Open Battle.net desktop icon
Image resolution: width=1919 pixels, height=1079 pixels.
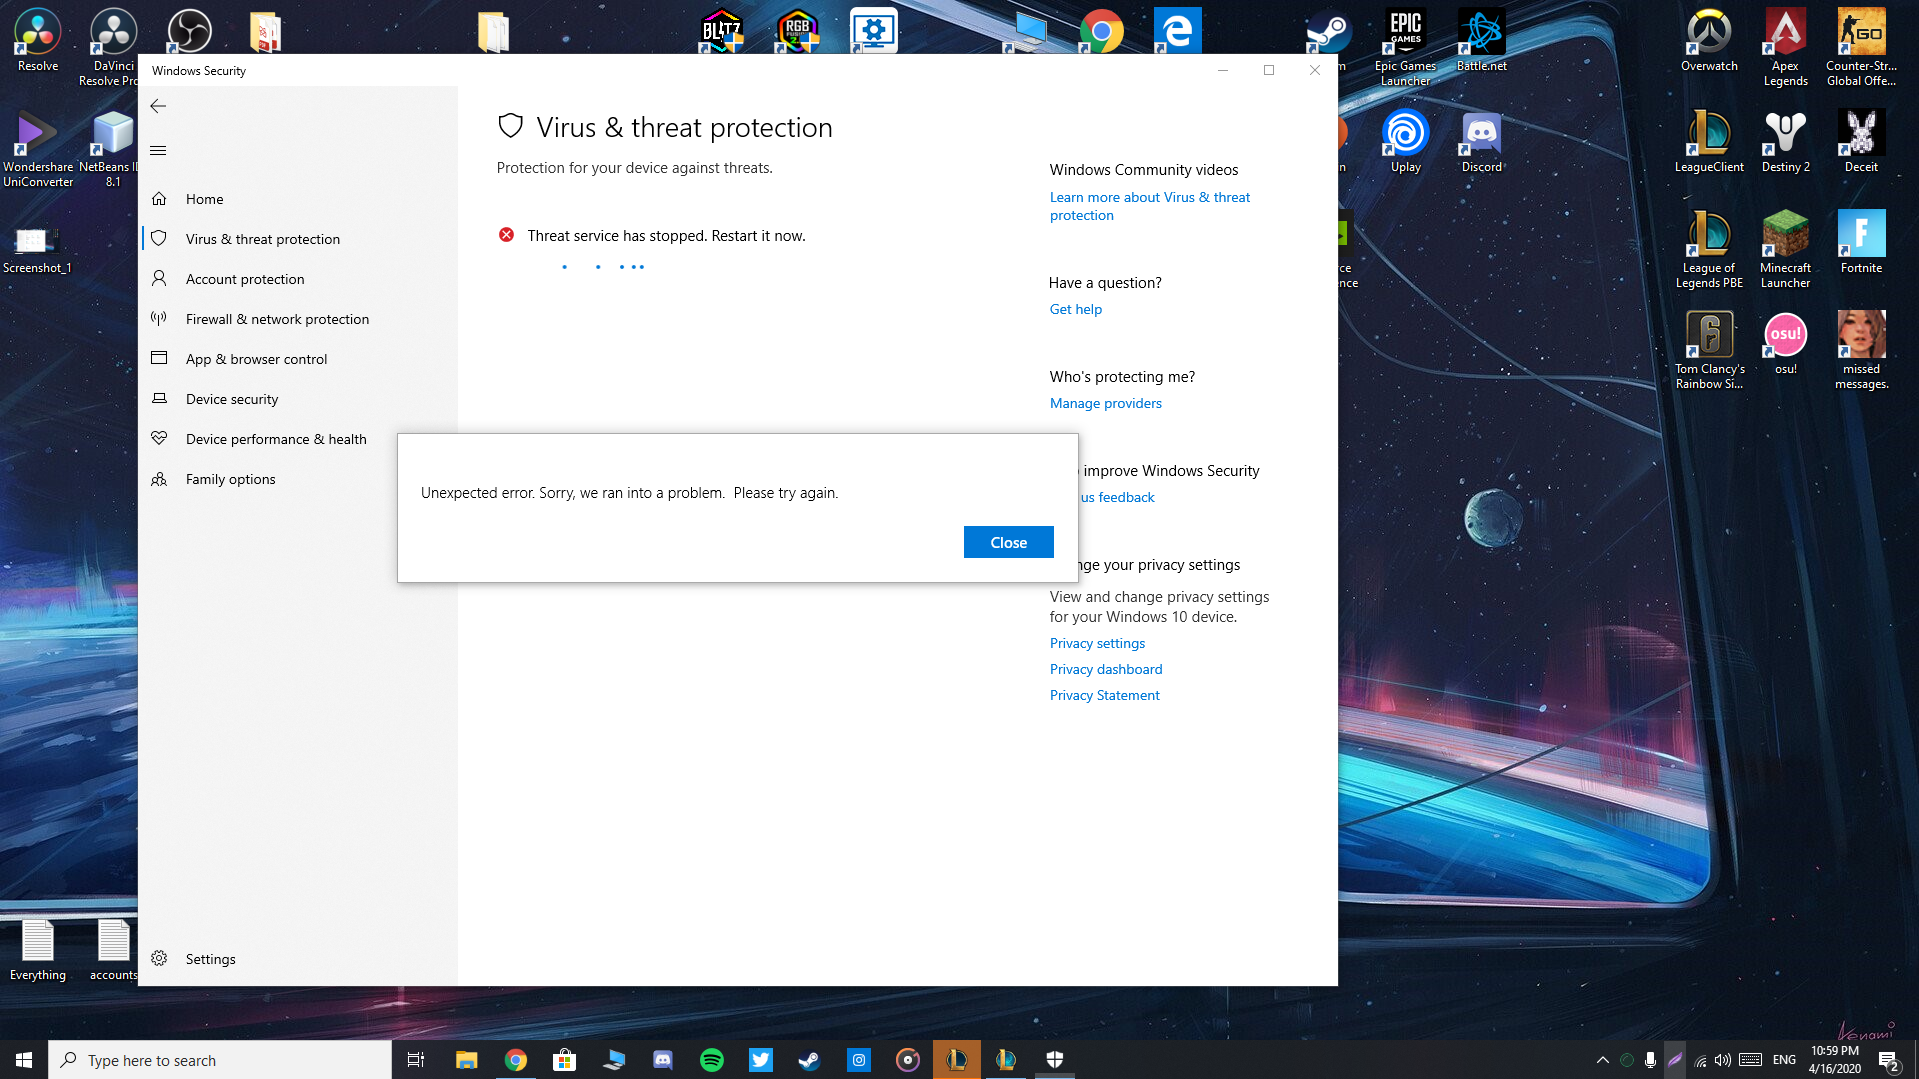pyautogui.click(x=1481, y=41)
